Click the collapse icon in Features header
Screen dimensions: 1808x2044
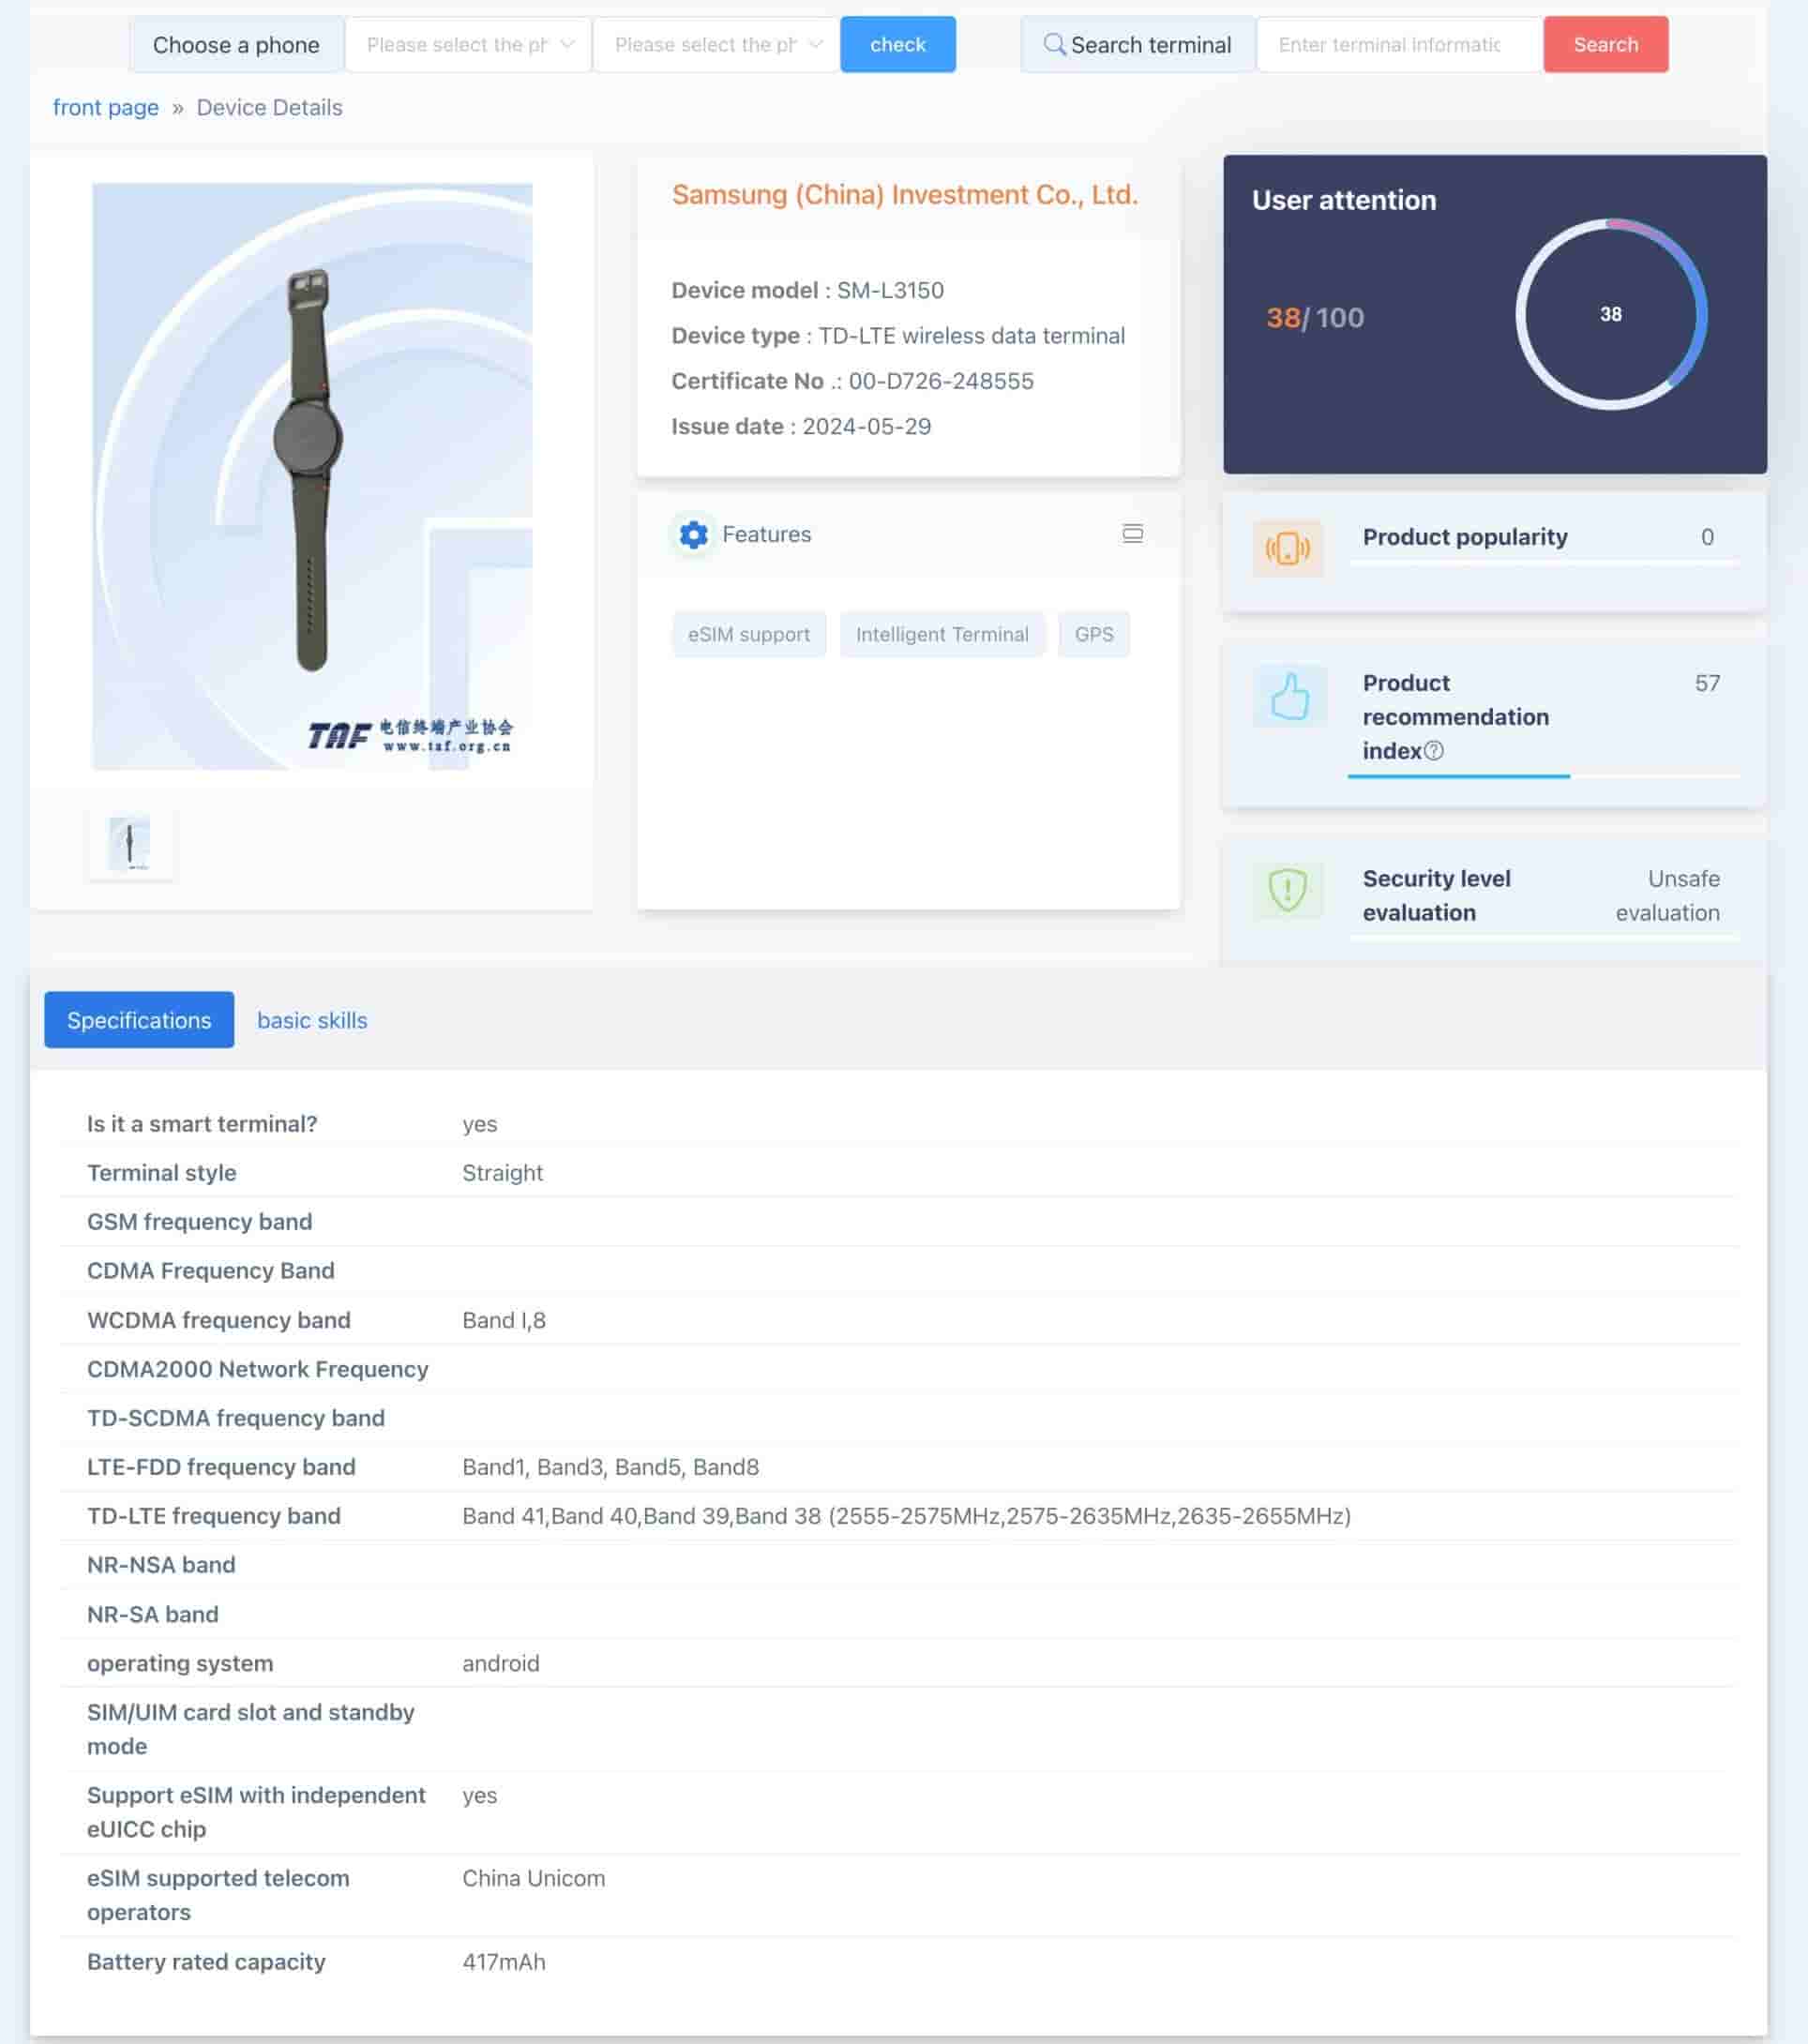(x=1132, y=534)
